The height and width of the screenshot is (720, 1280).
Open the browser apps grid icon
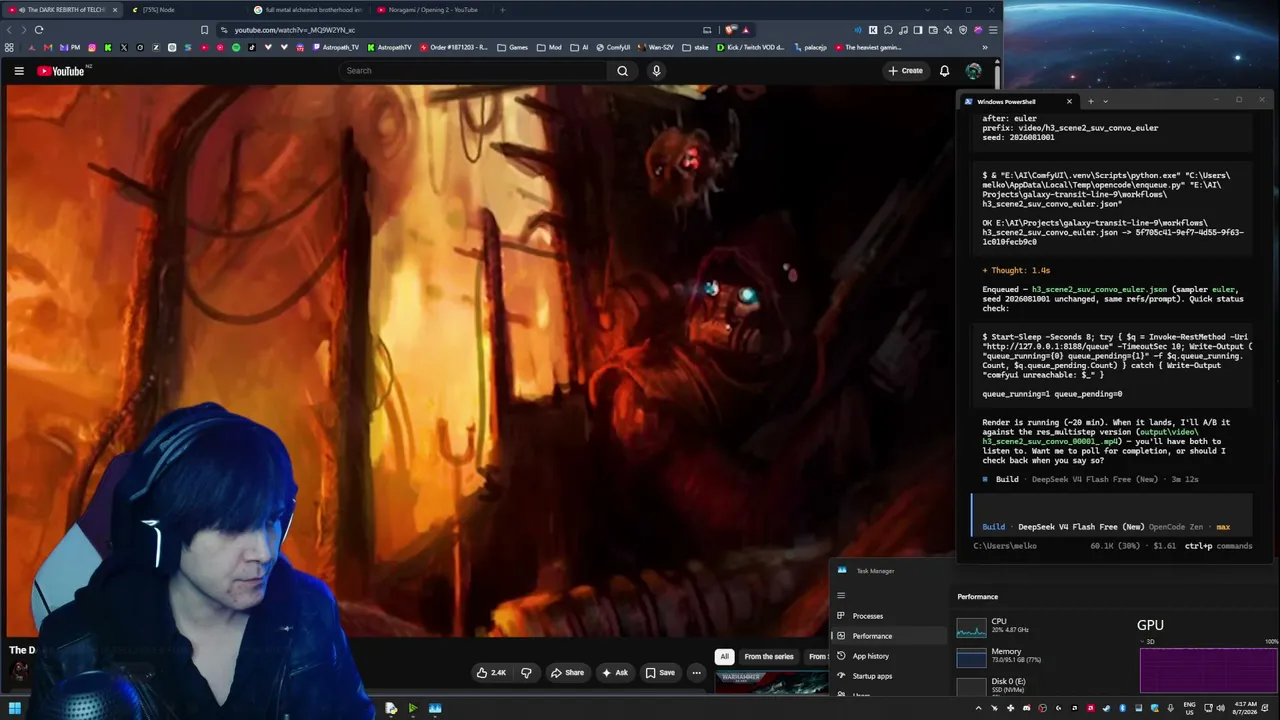[x=9, y=47]
